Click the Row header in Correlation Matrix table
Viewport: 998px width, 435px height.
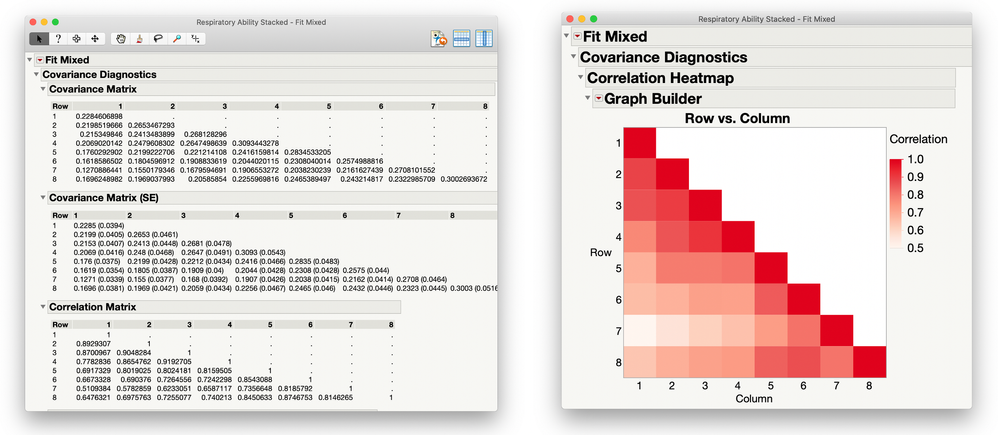pos(59,325)
